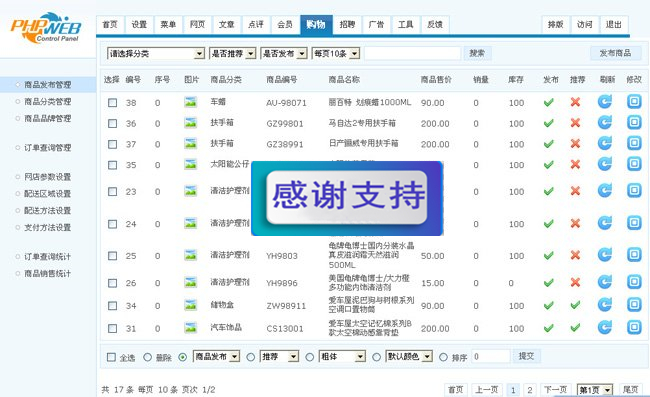This screenshot has height=397, width=650.
Task: Open the 请选择分类 category dropdown
Action: (x=156, y=53)
